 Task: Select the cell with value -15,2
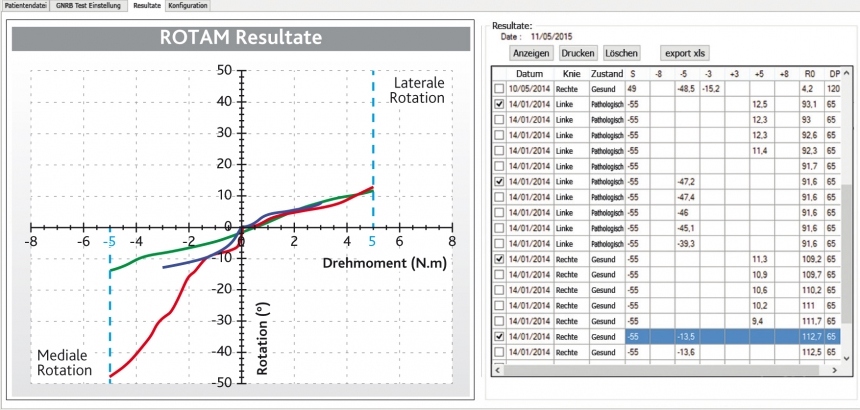click(x=712, y=89)
